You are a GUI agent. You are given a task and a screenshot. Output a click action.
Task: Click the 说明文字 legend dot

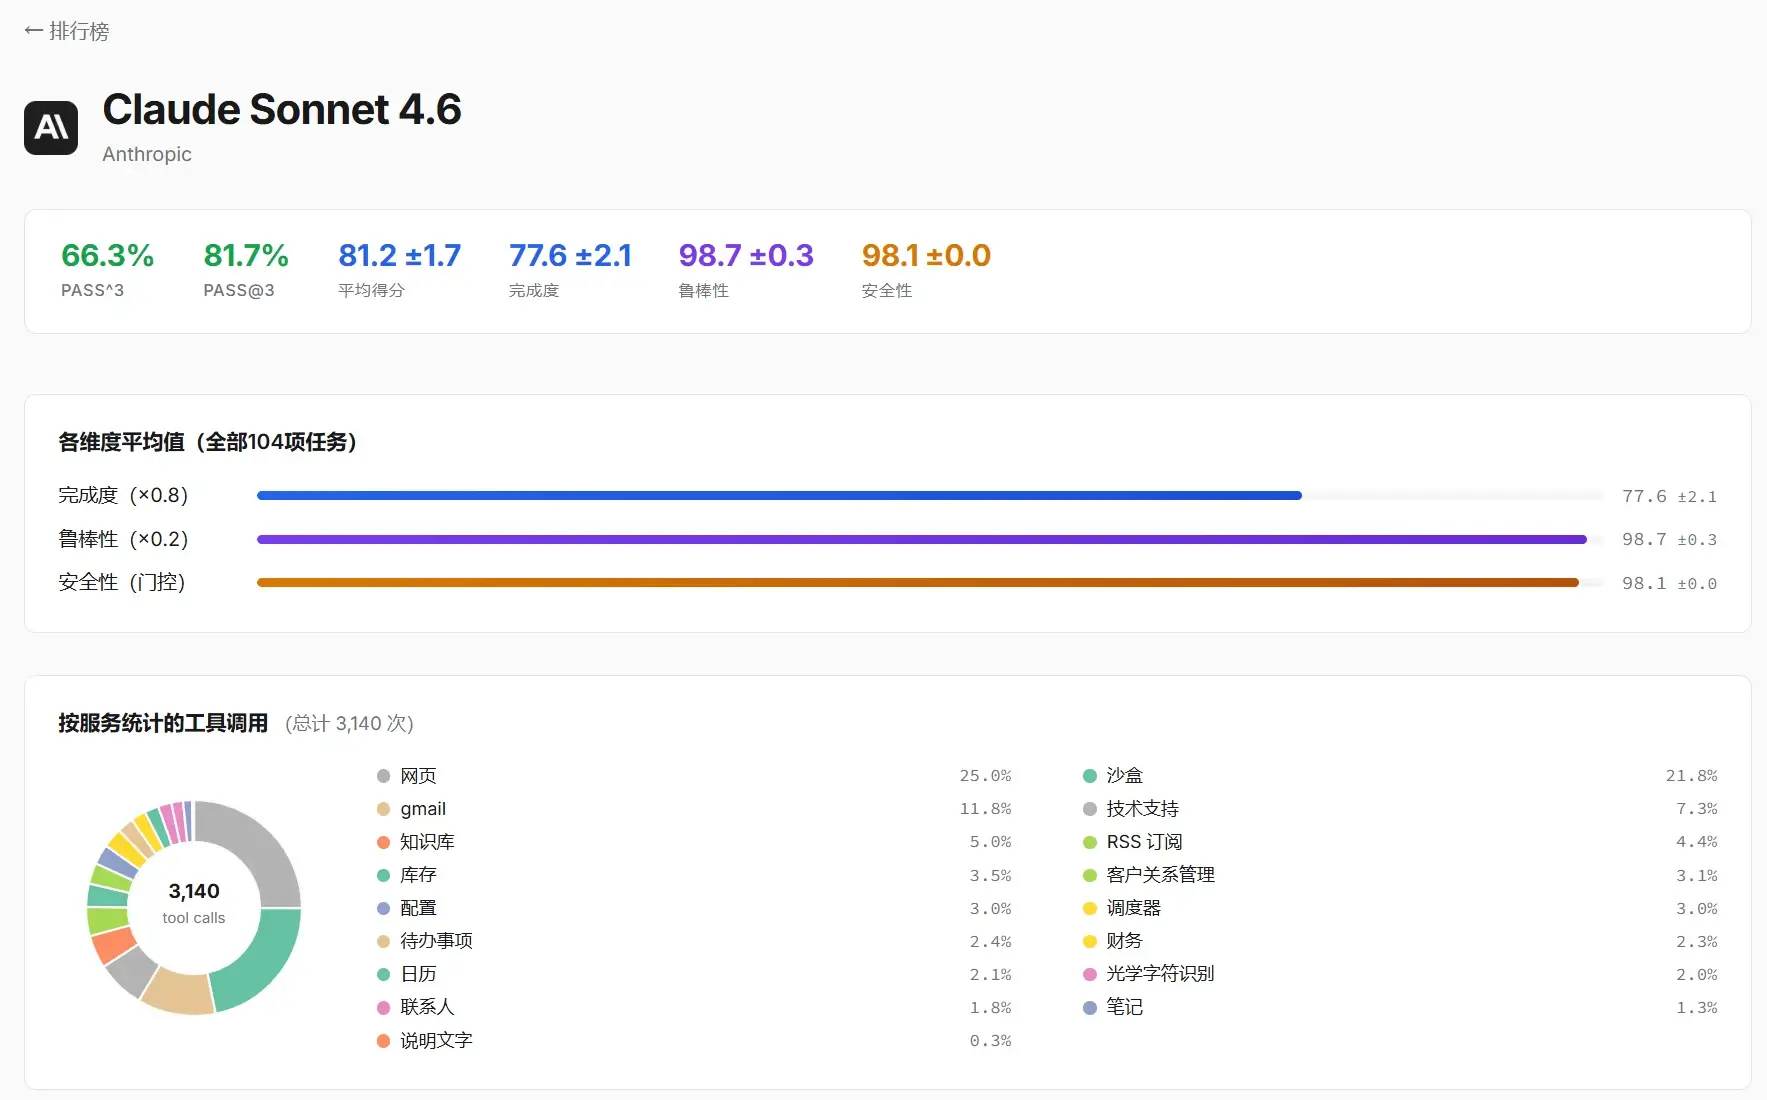[383, 1041]
